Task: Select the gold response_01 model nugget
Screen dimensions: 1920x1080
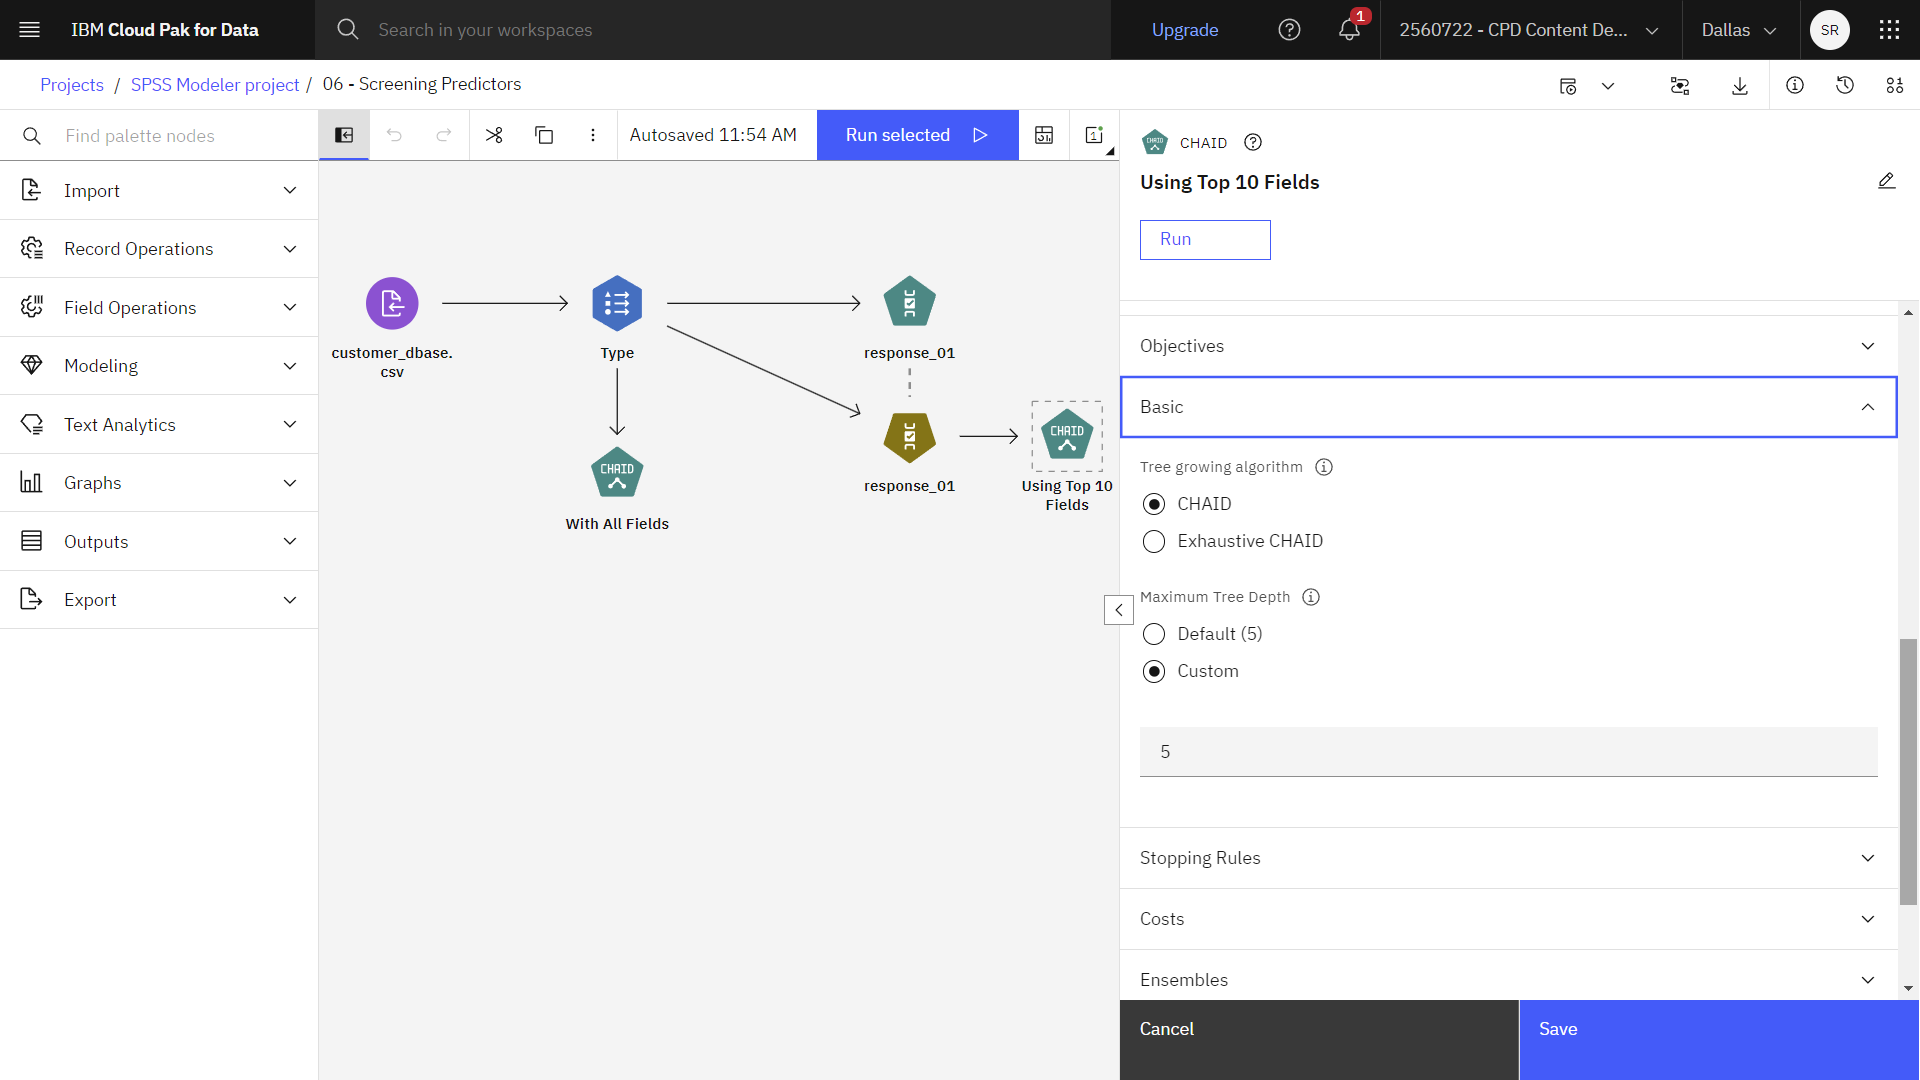Action: 909,437
